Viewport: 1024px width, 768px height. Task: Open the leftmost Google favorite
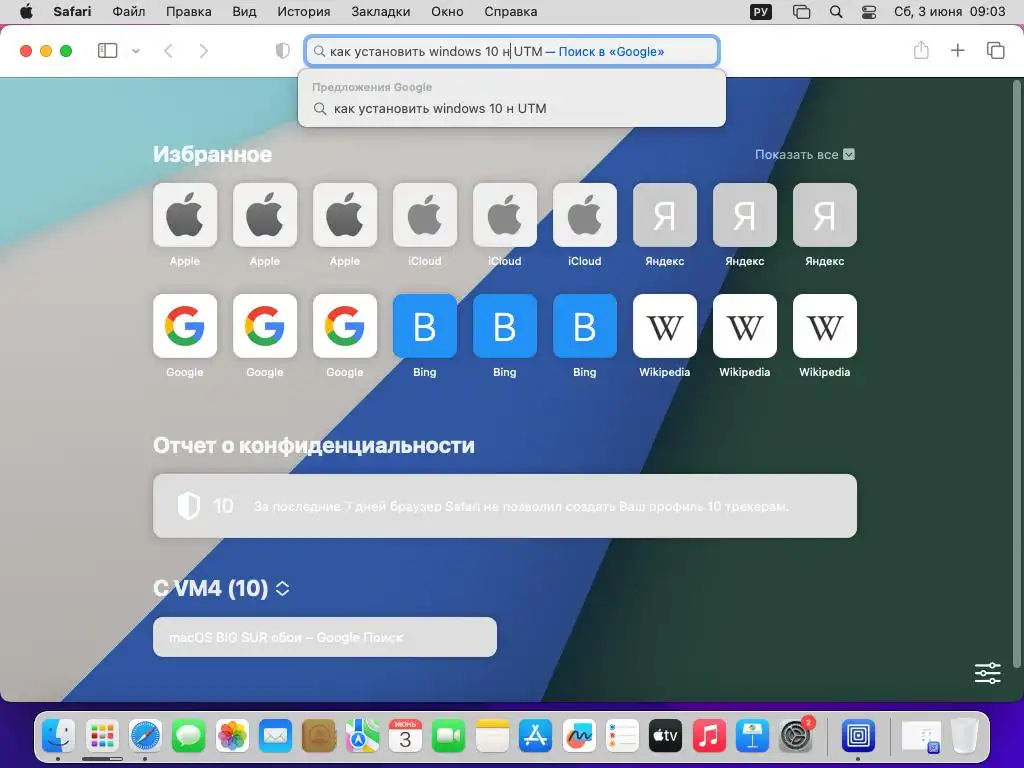tap(185, 326)
